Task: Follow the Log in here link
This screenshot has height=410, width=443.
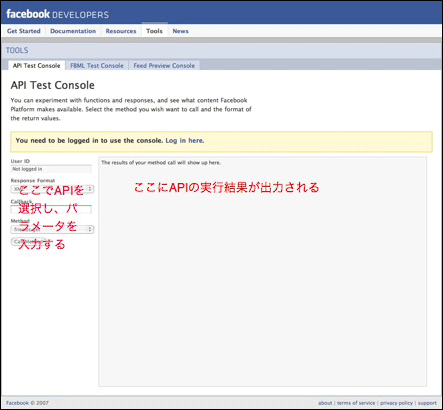Action: (x=185, y=140)
